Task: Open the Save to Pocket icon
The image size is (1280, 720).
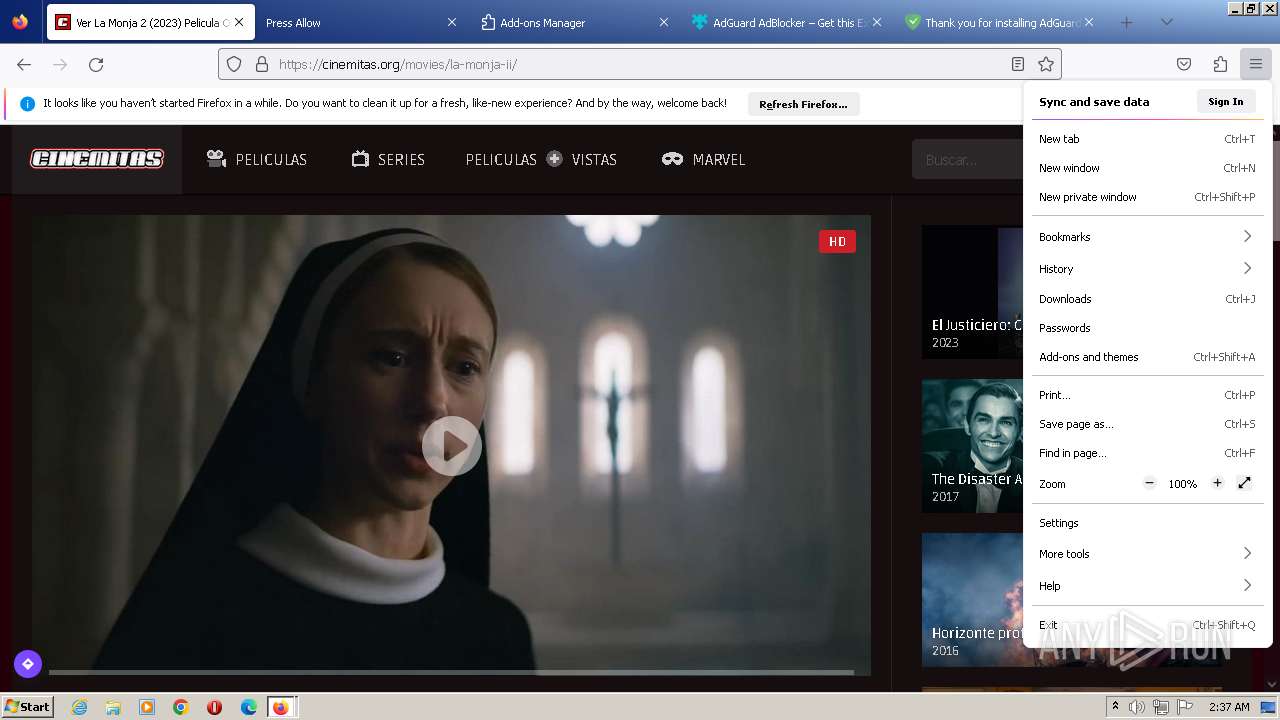Action: (x=1184, y=64)
